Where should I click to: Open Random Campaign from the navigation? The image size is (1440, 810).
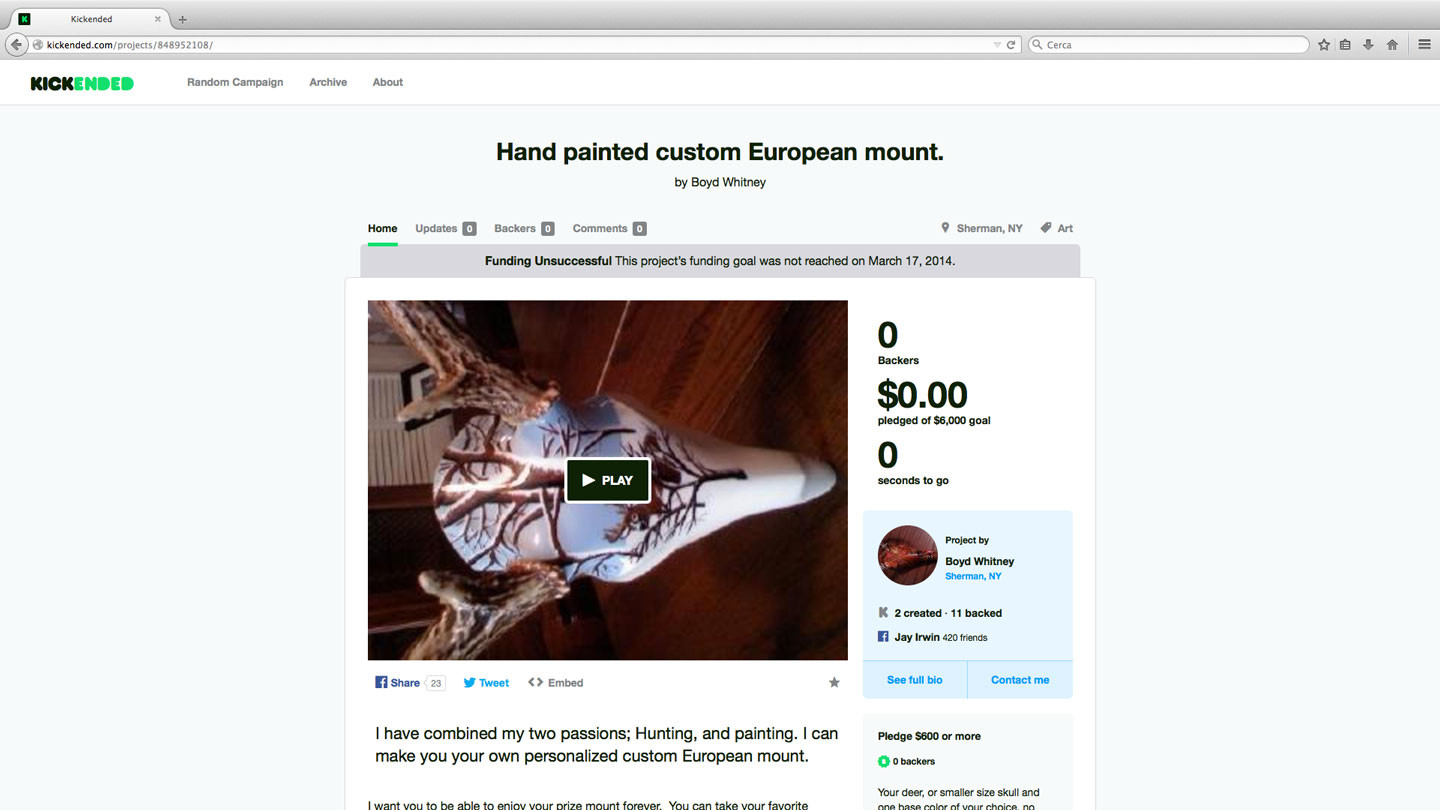(235, 82)
